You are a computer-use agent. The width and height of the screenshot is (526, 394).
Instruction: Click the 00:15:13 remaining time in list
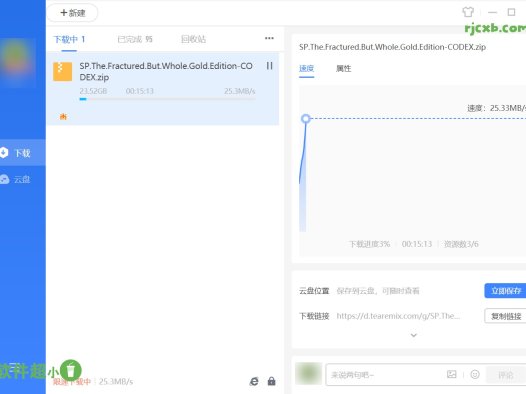coord(140,91)
